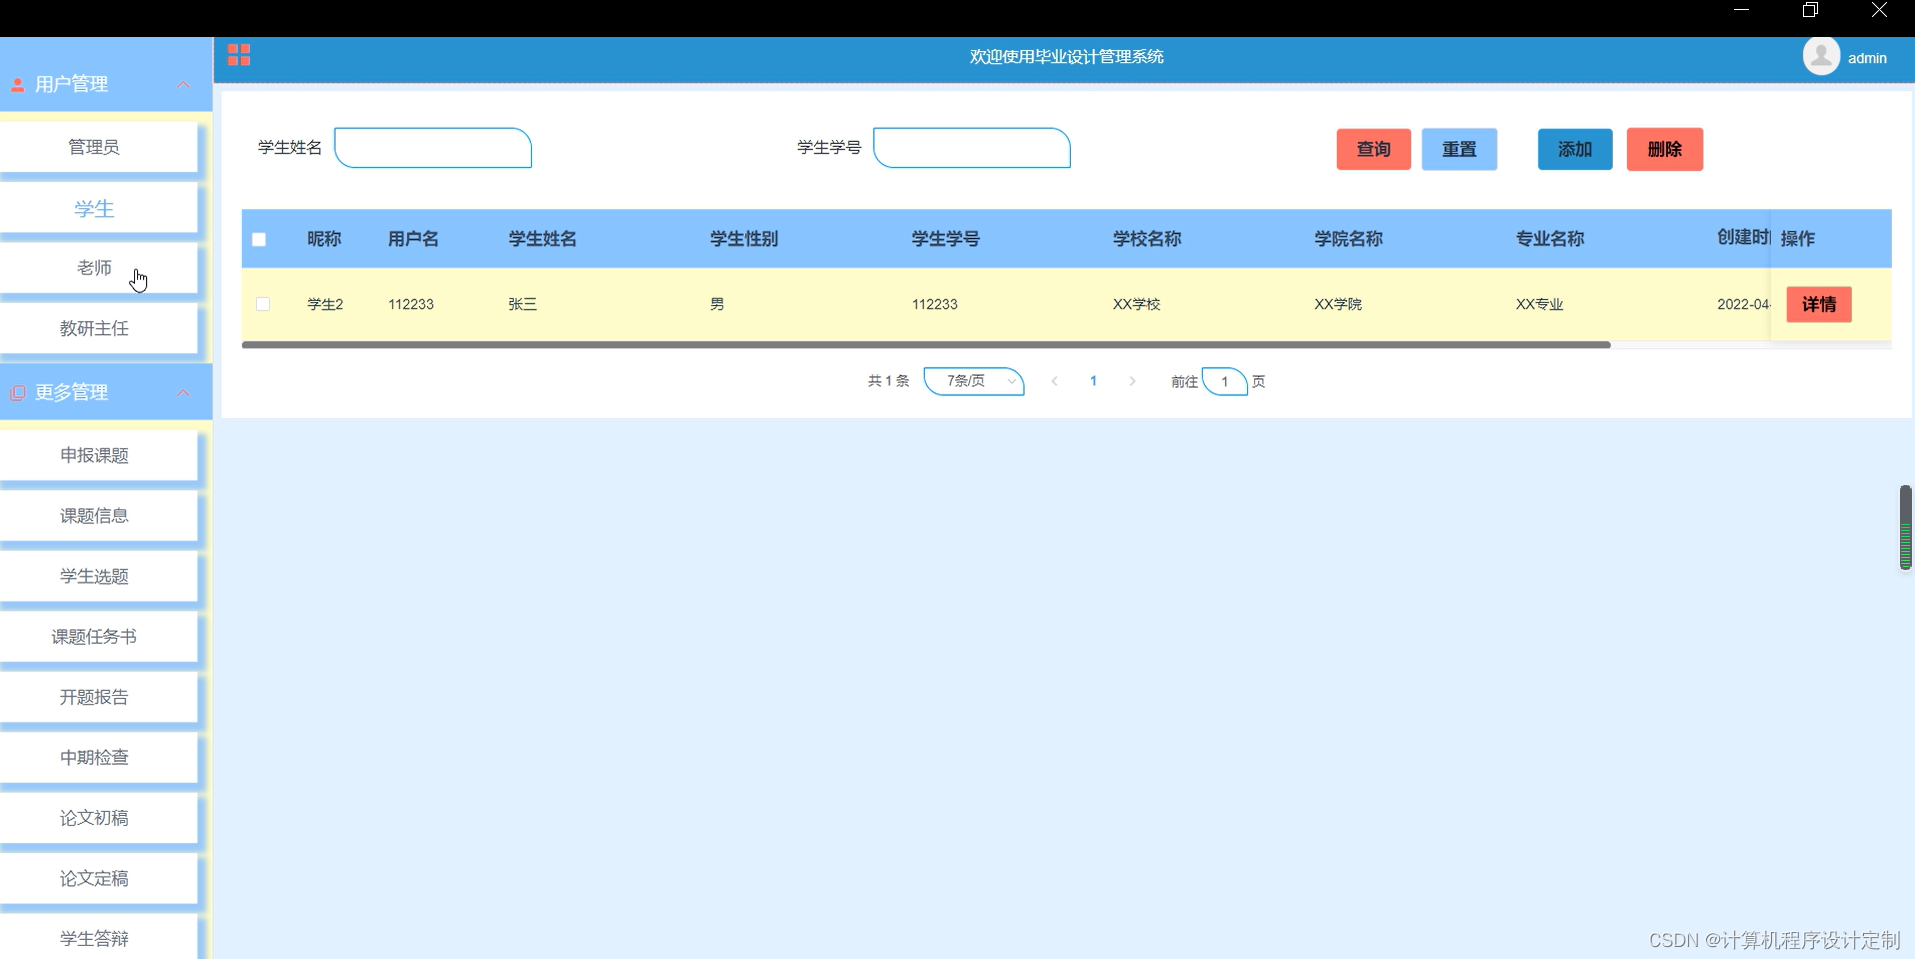This screenshot has height=959, width=1915.
Task: Go to previous page arrow
Action: coord(1054,381)
